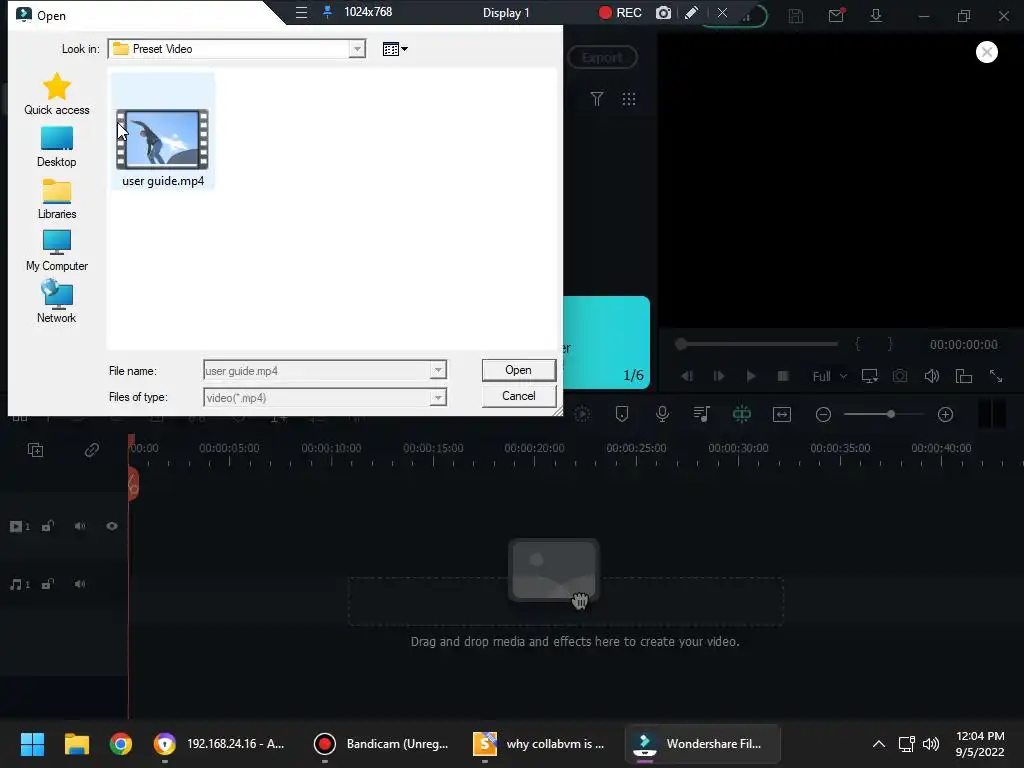The width and height of the screenshot is (1024, 768).
Task: Open the Filmora filter funnel icon
Action: (x=596, y=99)
